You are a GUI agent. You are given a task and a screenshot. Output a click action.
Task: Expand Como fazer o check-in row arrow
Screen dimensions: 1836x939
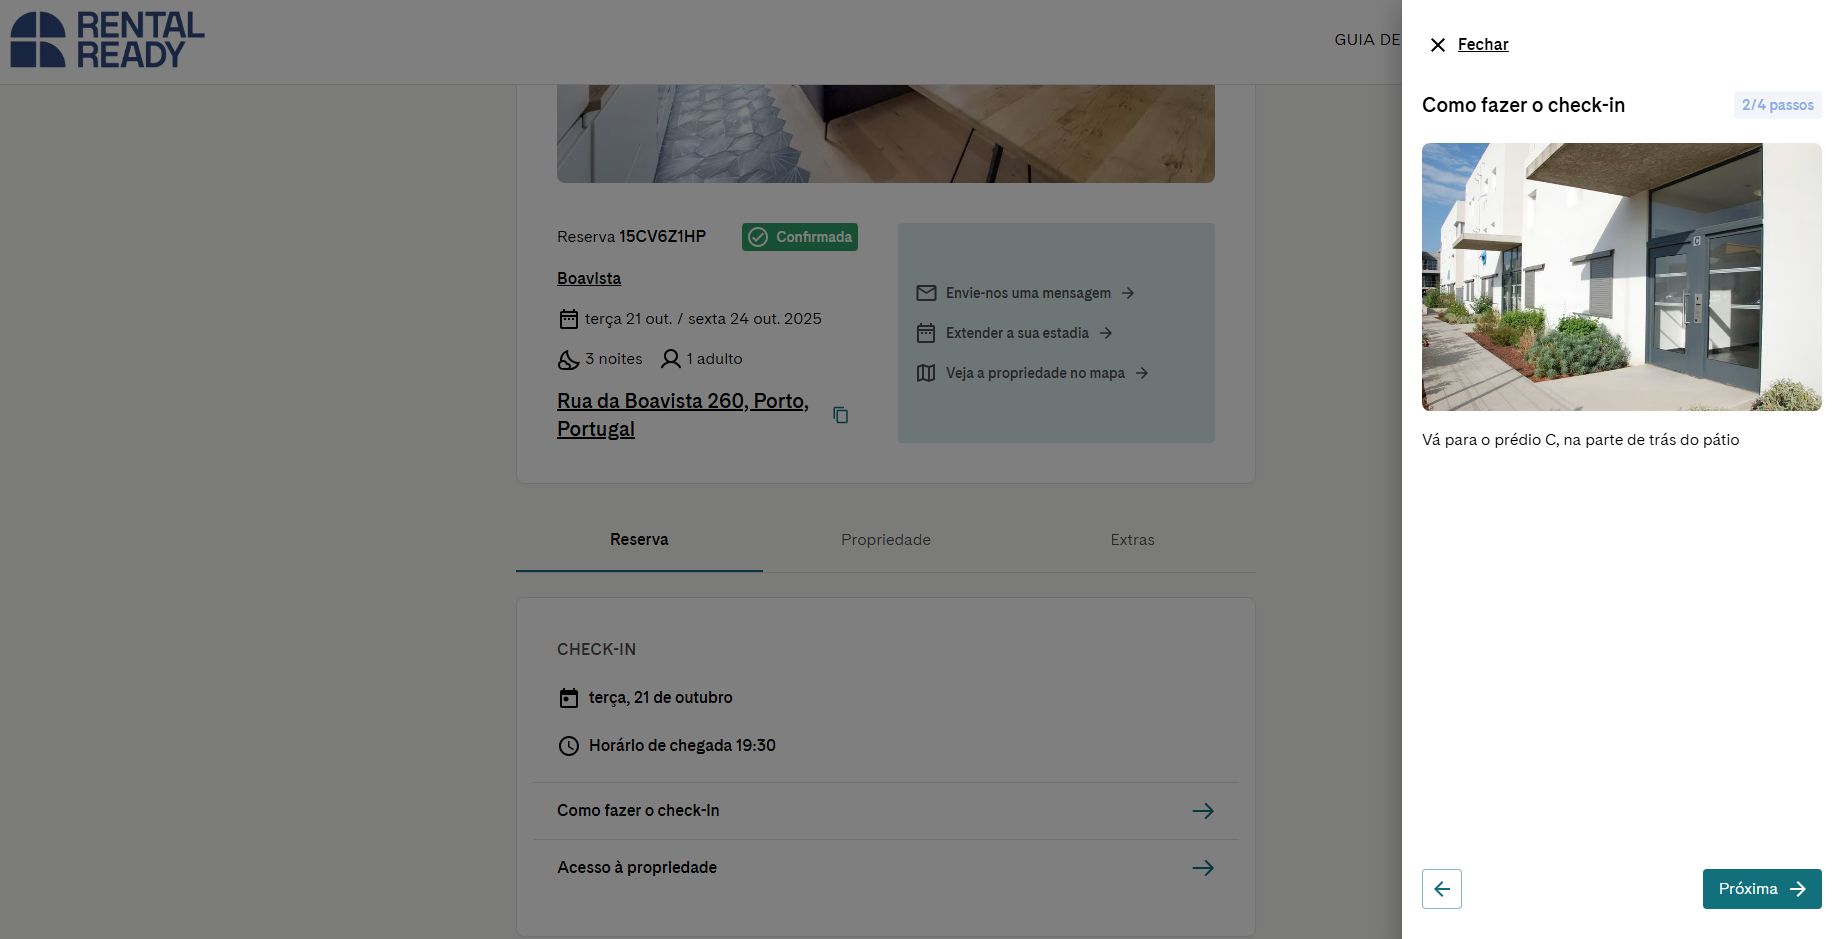pos(1203,811)
